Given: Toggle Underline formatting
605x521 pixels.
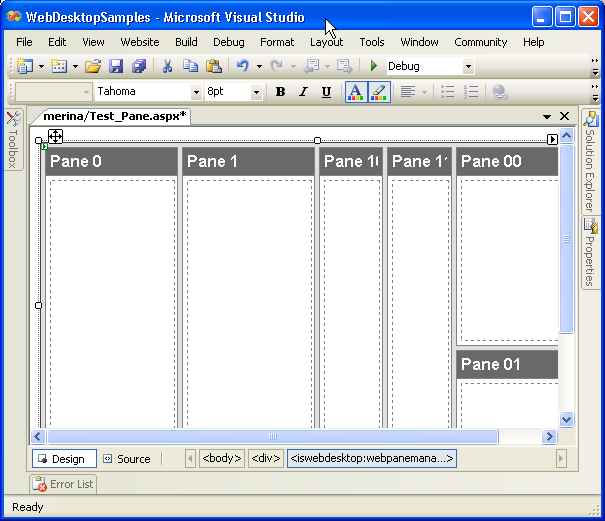Looking at the screenshot, I should click(326, 92).
